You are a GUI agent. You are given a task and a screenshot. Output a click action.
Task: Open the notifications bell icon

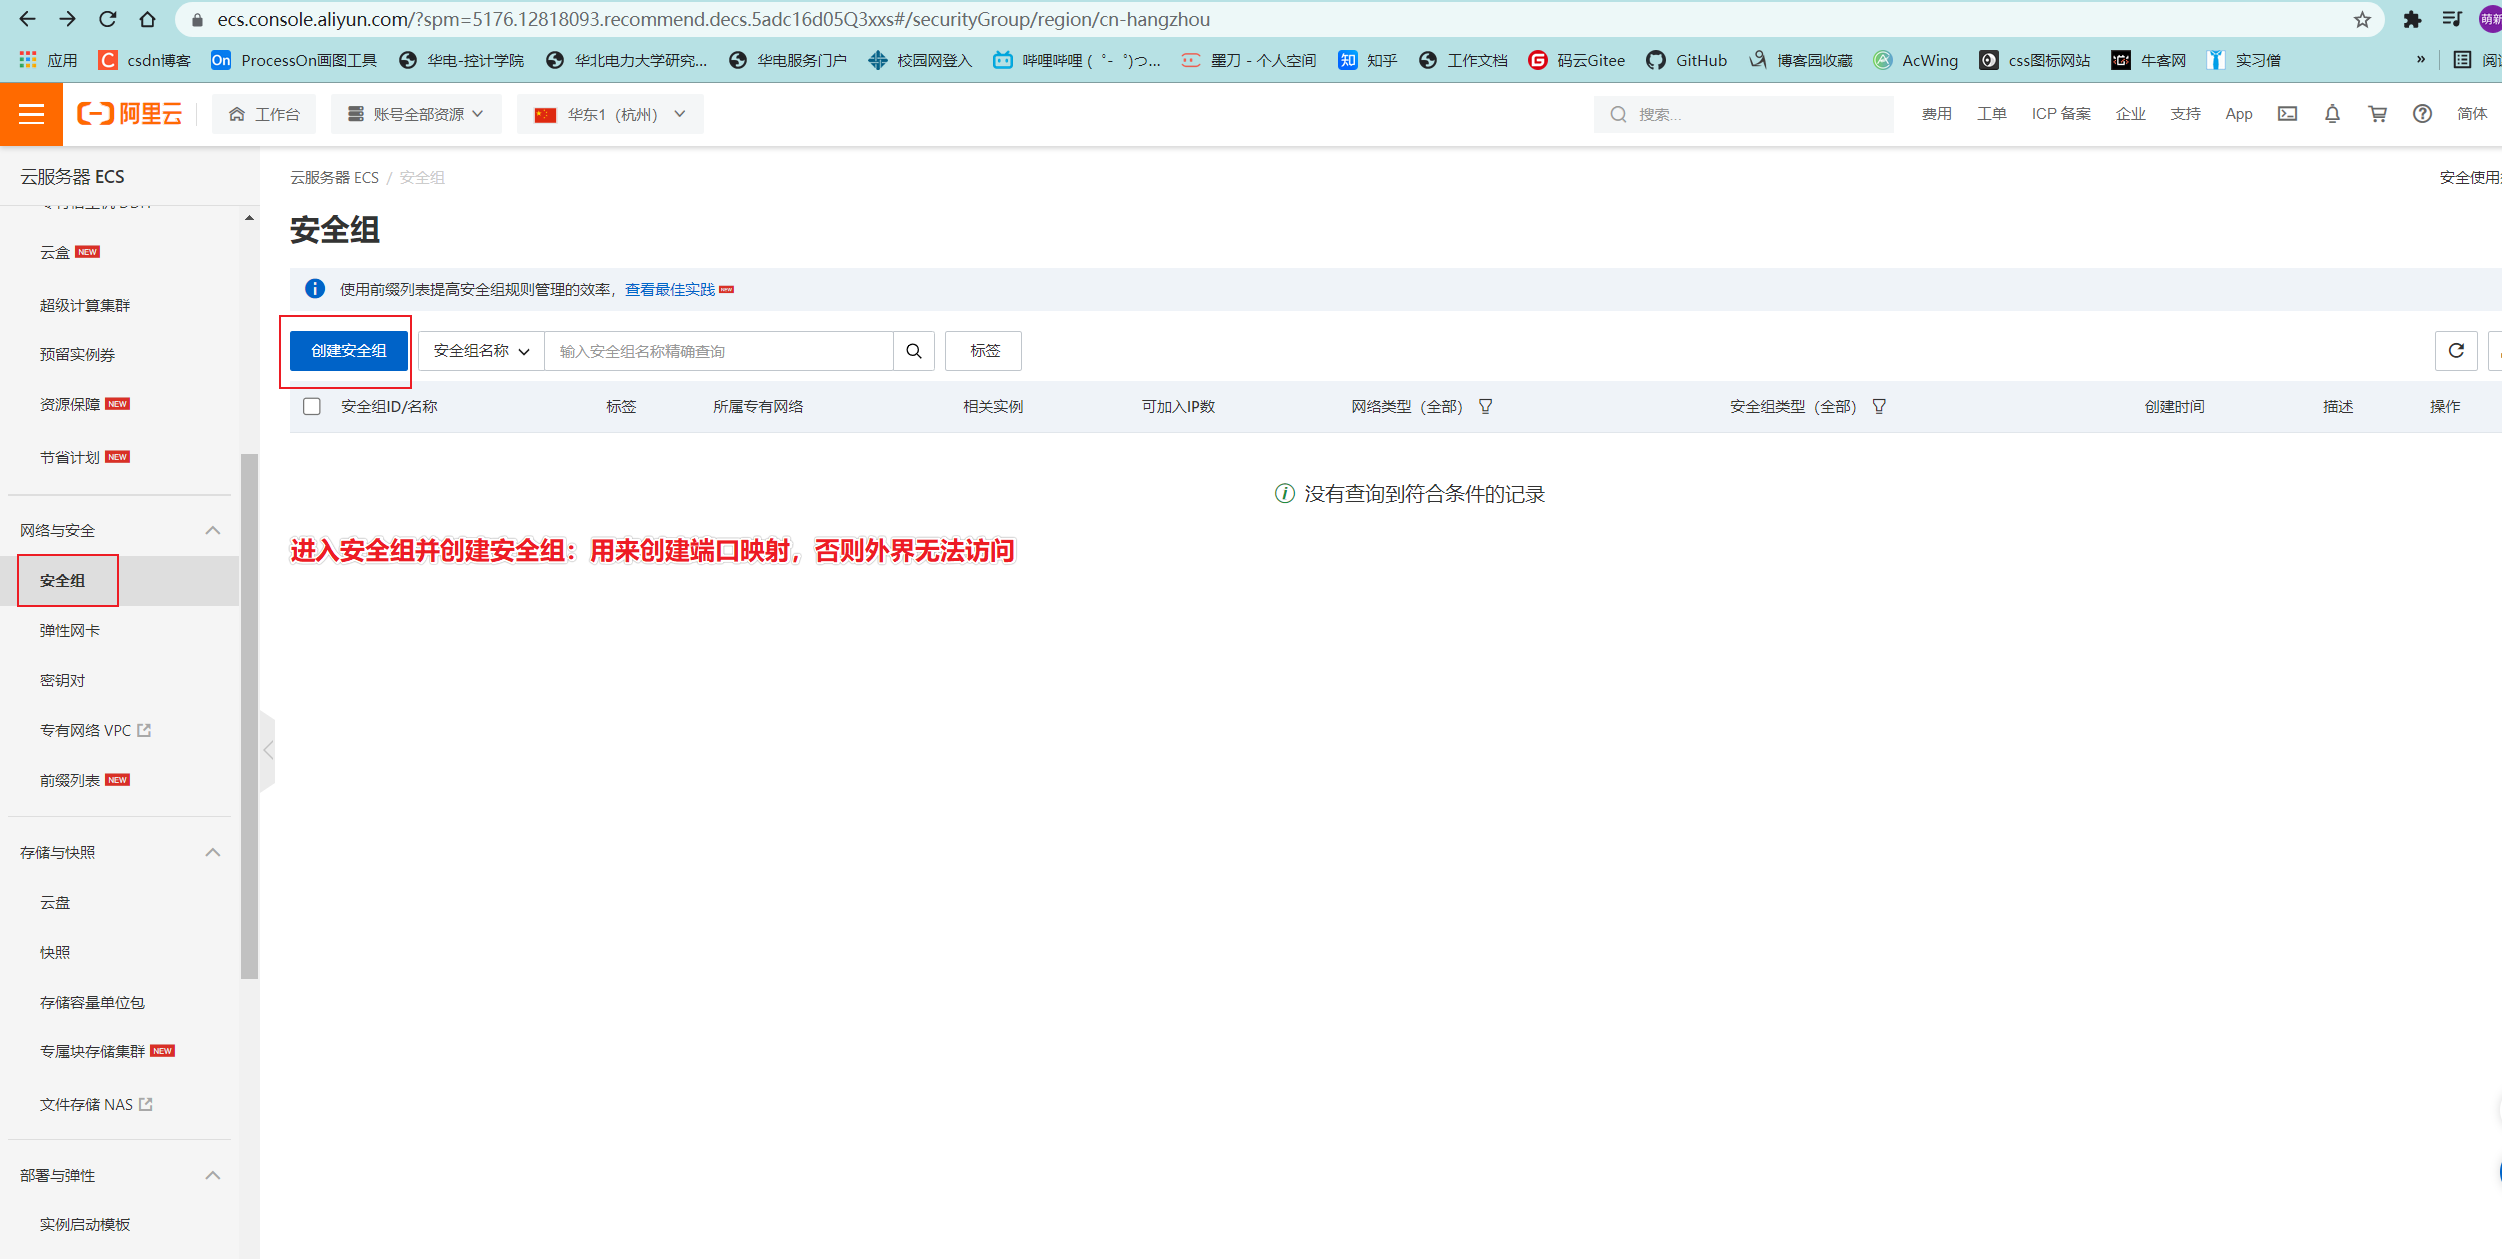[2332, 113]
